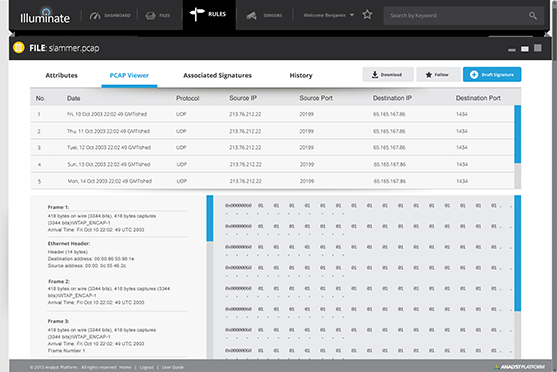This screenshot has width=557, height=372.
Task: Click source port 20199 in row 4
Action: (307, 165)
